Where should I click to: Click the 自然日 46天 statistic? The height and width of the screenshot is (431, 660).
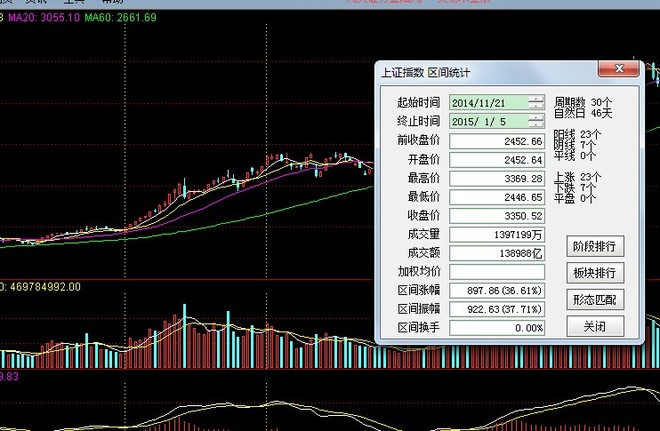[x=583, y=113]
